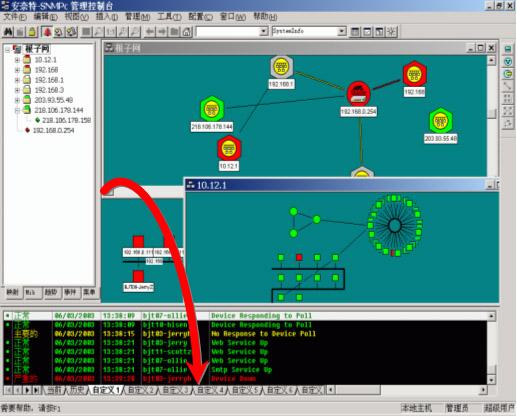
Task: Click the red bell alarm toolbar icon
Action: [47, 32]
